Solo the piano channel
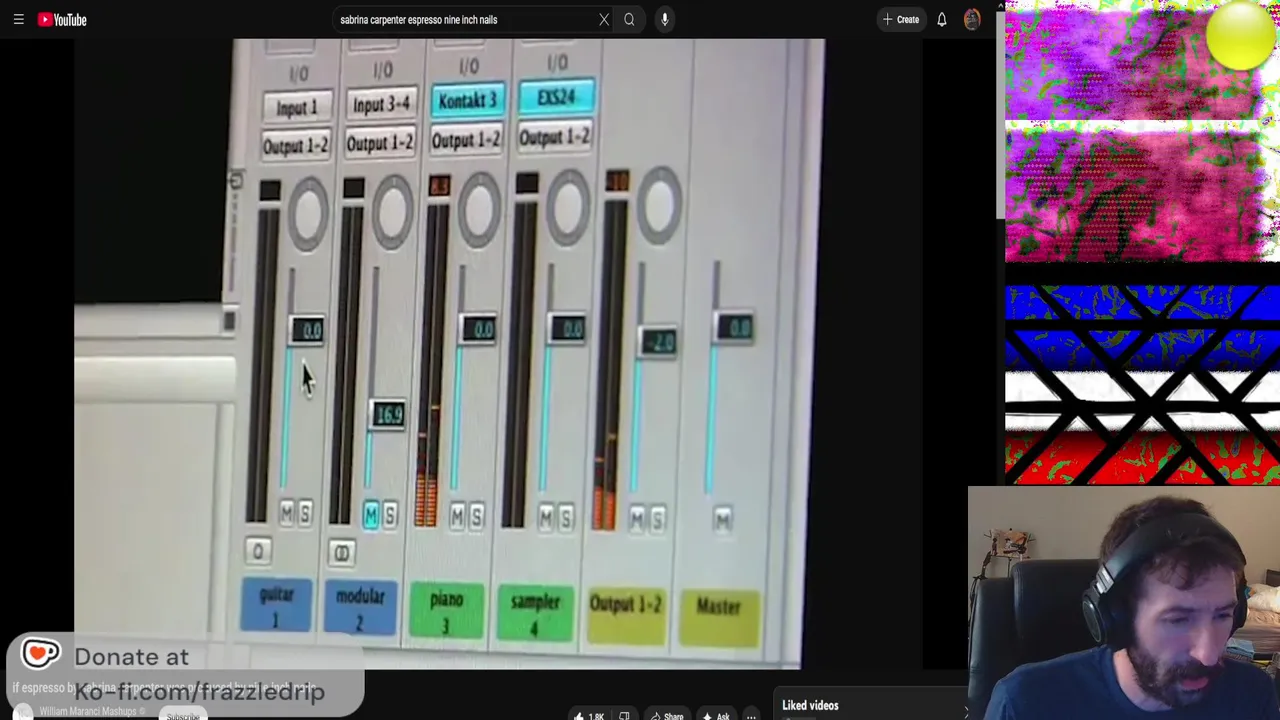 476,516
